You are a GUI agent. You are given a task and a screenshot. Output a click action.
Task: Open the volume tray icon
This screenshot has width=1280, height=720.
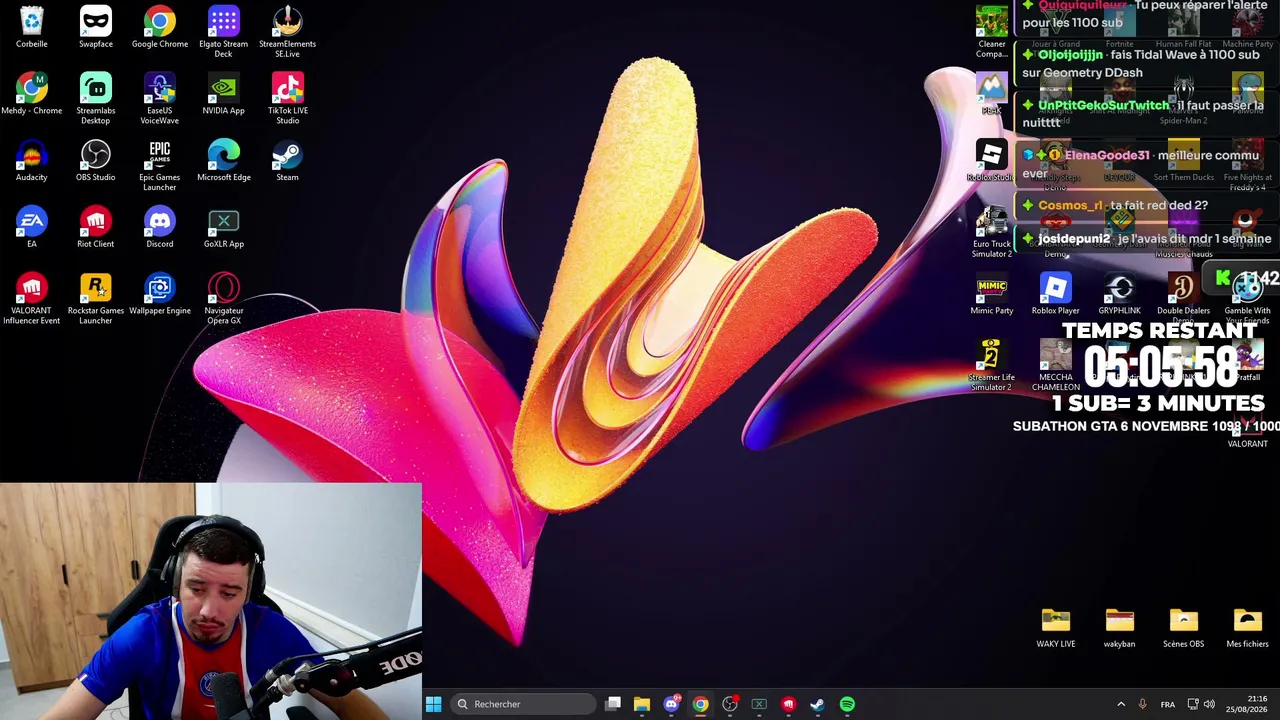tap(1210, 704)
